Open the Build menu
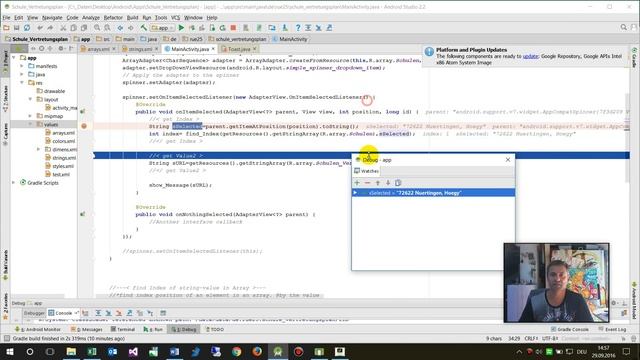This screenshot has width=640, height=360. pos(132,18)
